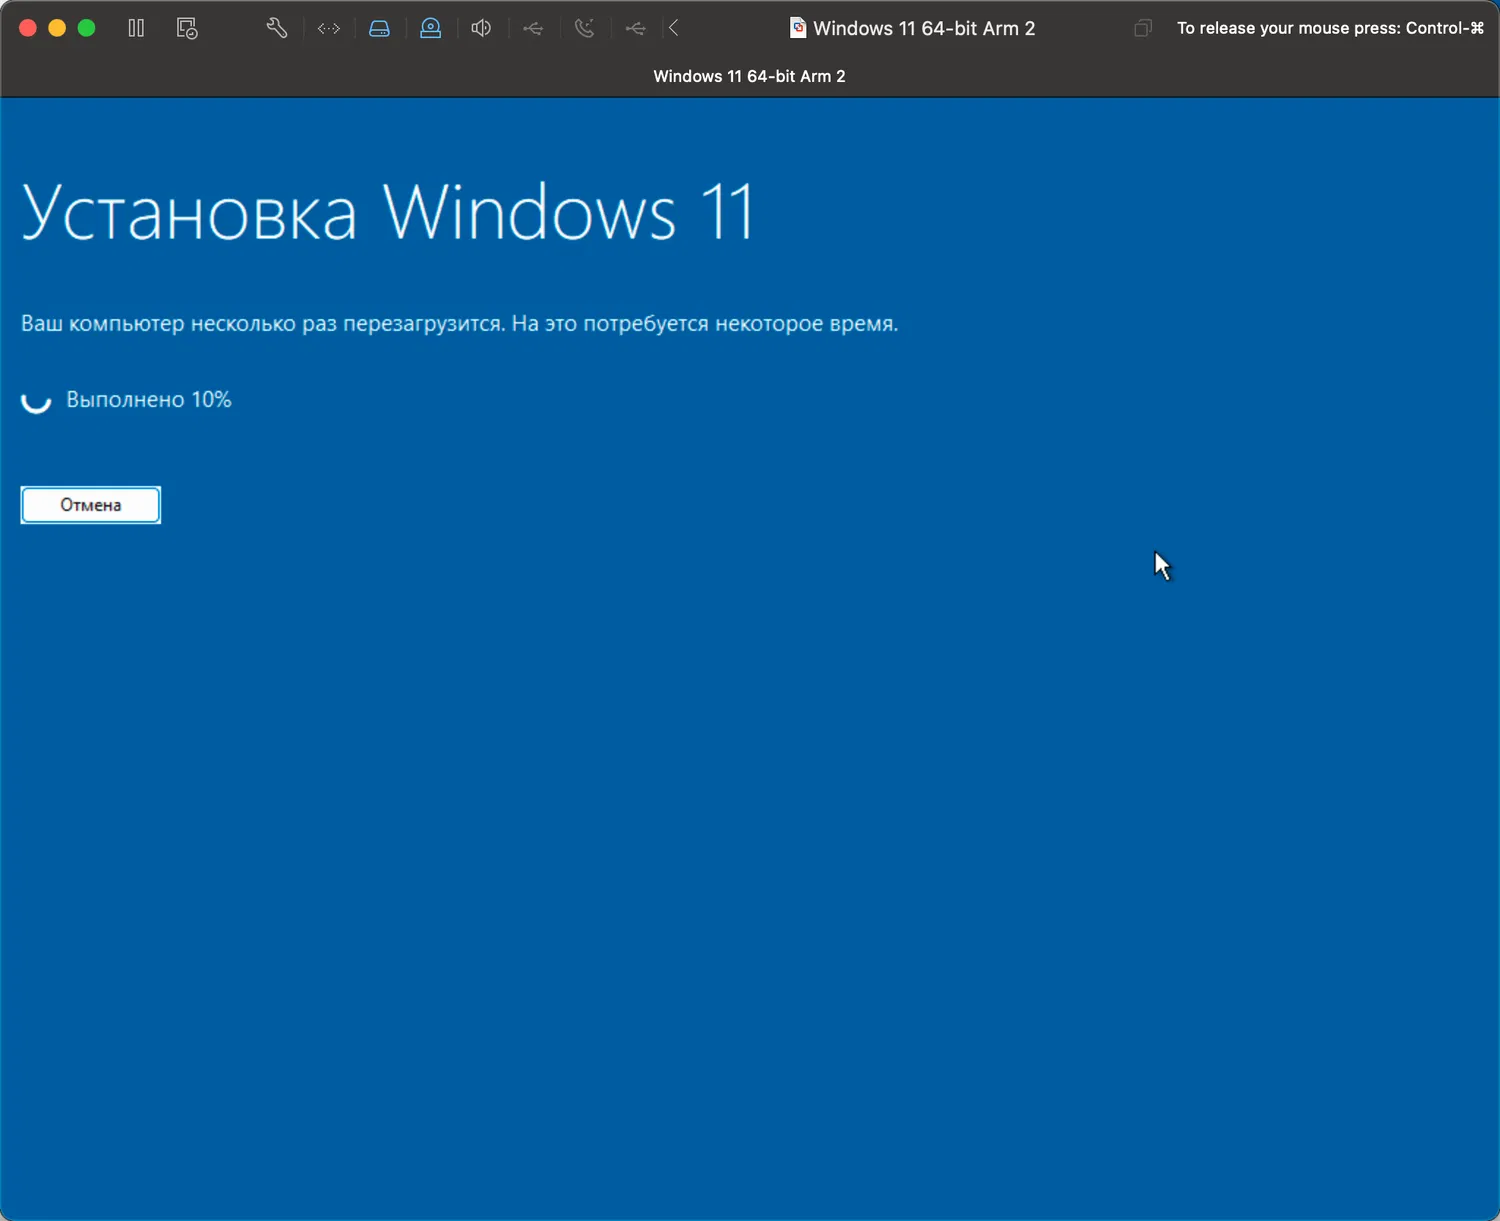The image size is (1500, 1221).
Task: Click the VM document icon in the title bar
Action: [798, 28]
